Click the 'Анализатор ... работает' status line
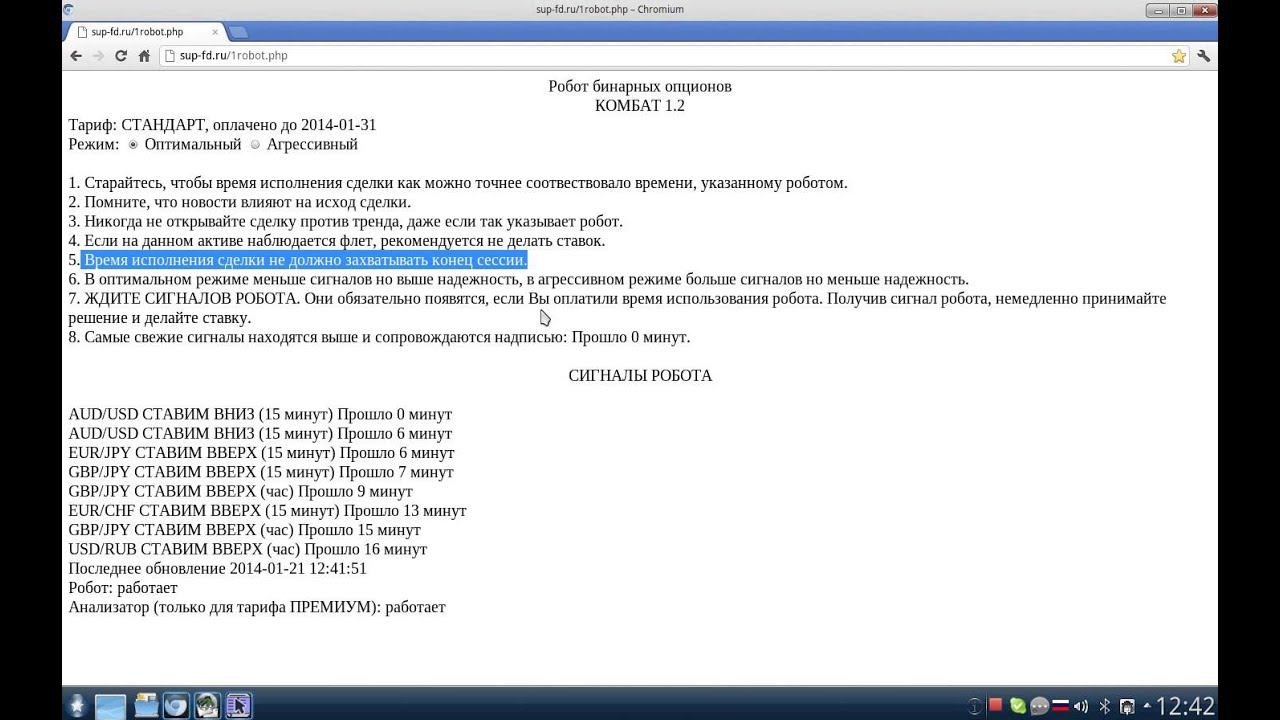The width and height of the screenshot is (1280, 720). [257, 606]
